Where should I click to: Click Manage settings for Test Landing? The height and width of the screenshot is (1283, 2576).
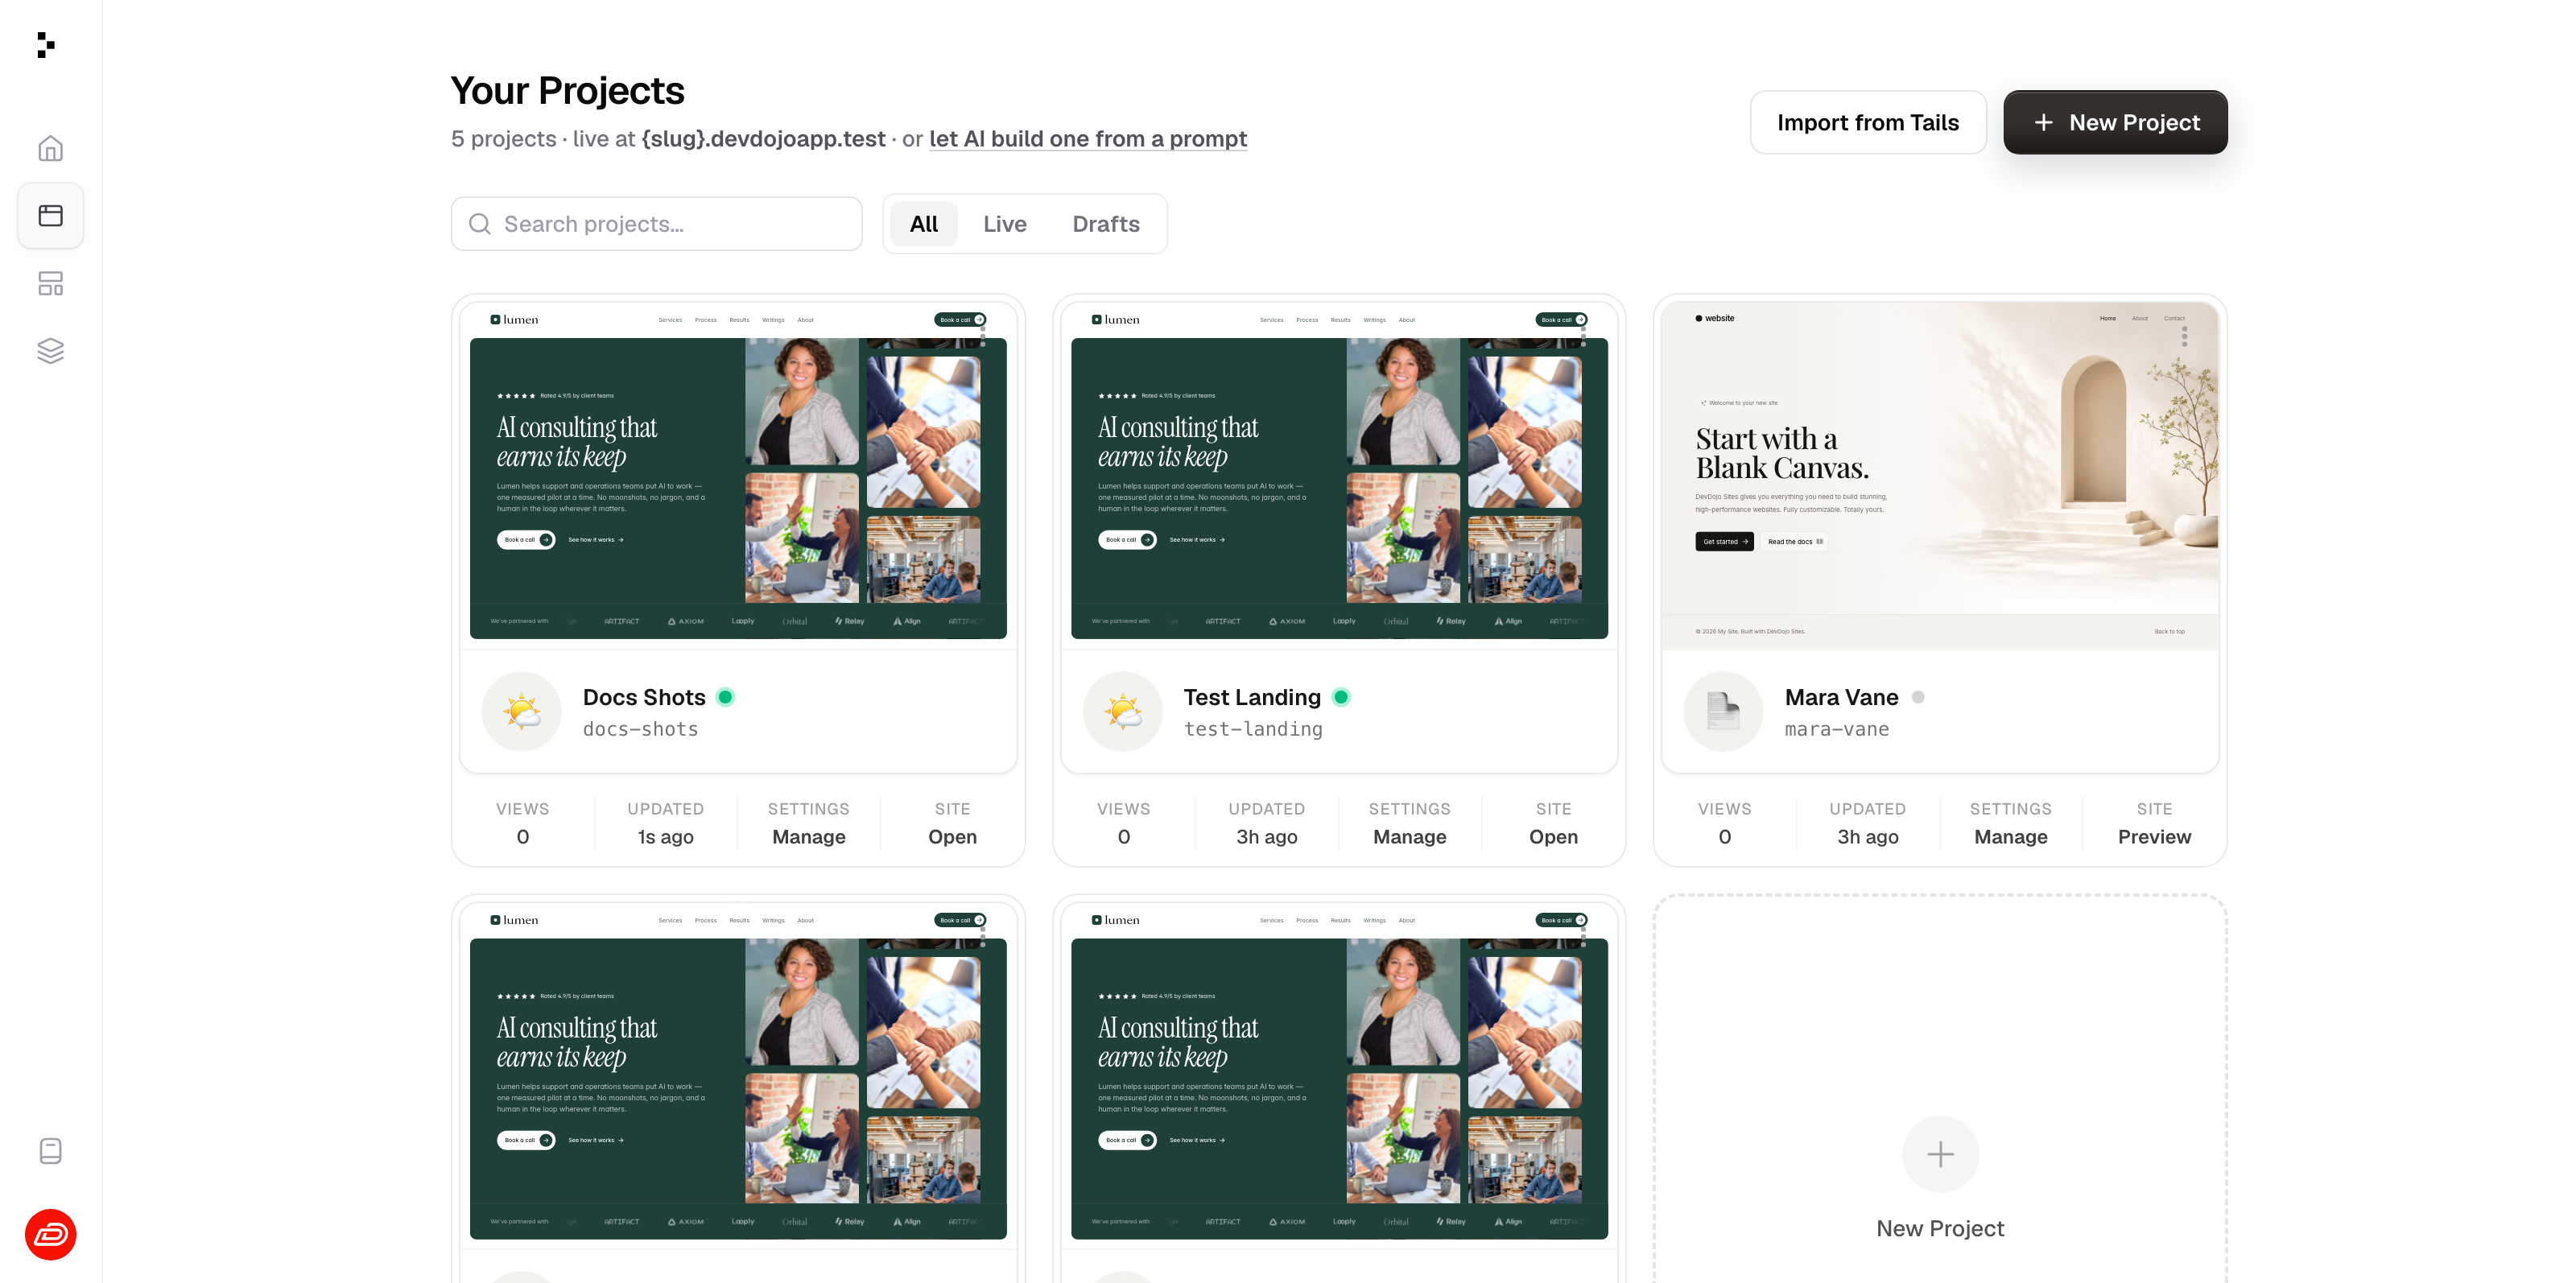1409,837
